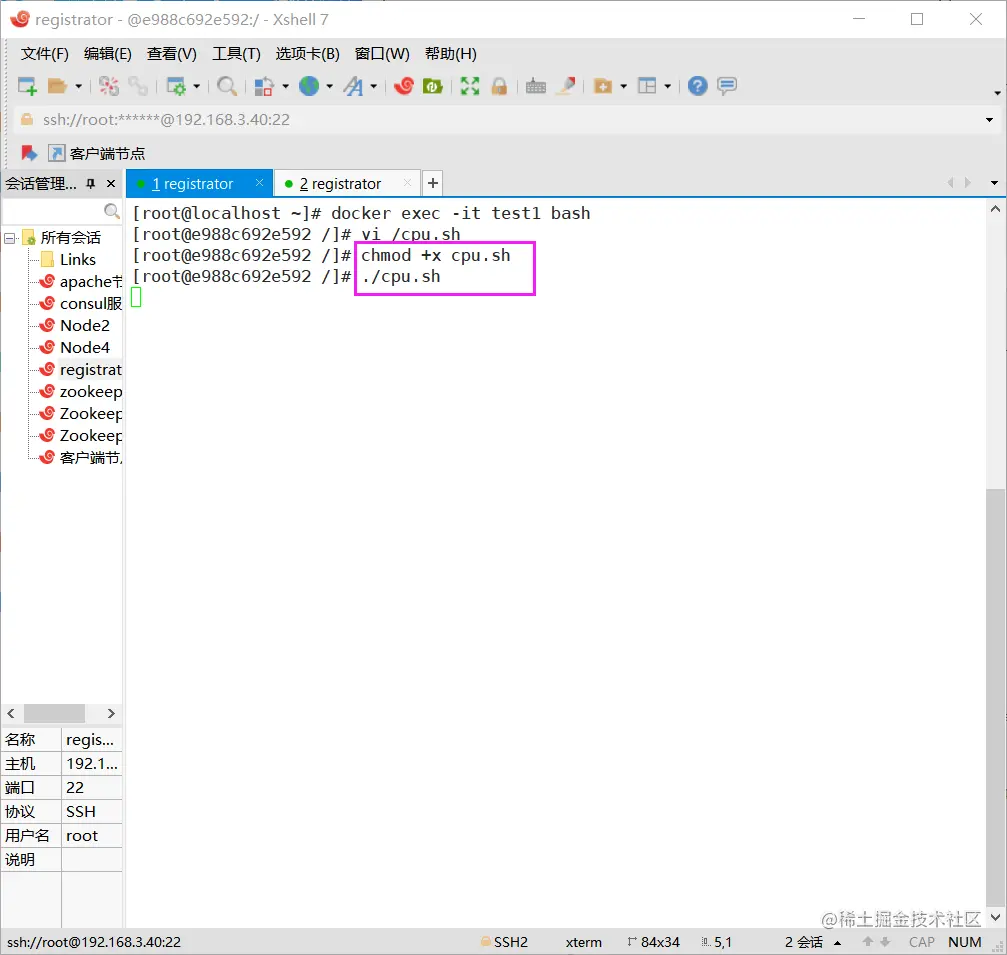The height and width of the screenshot is (955, 1007).
Task: Click the red Xshell swirl toolbar icon
Action: click(x=403, y=85)
